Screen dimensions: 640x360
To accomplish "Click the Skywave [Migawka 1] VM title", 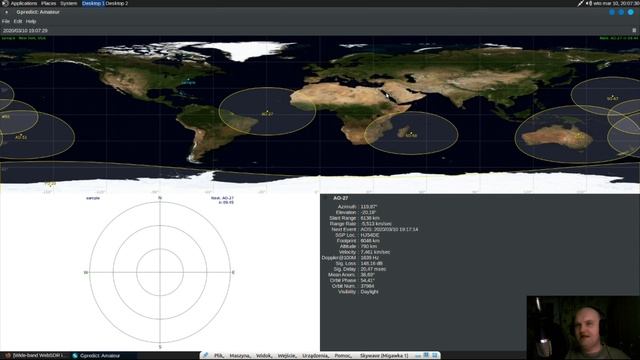I will pyautogui.click(x=384, y=356).
